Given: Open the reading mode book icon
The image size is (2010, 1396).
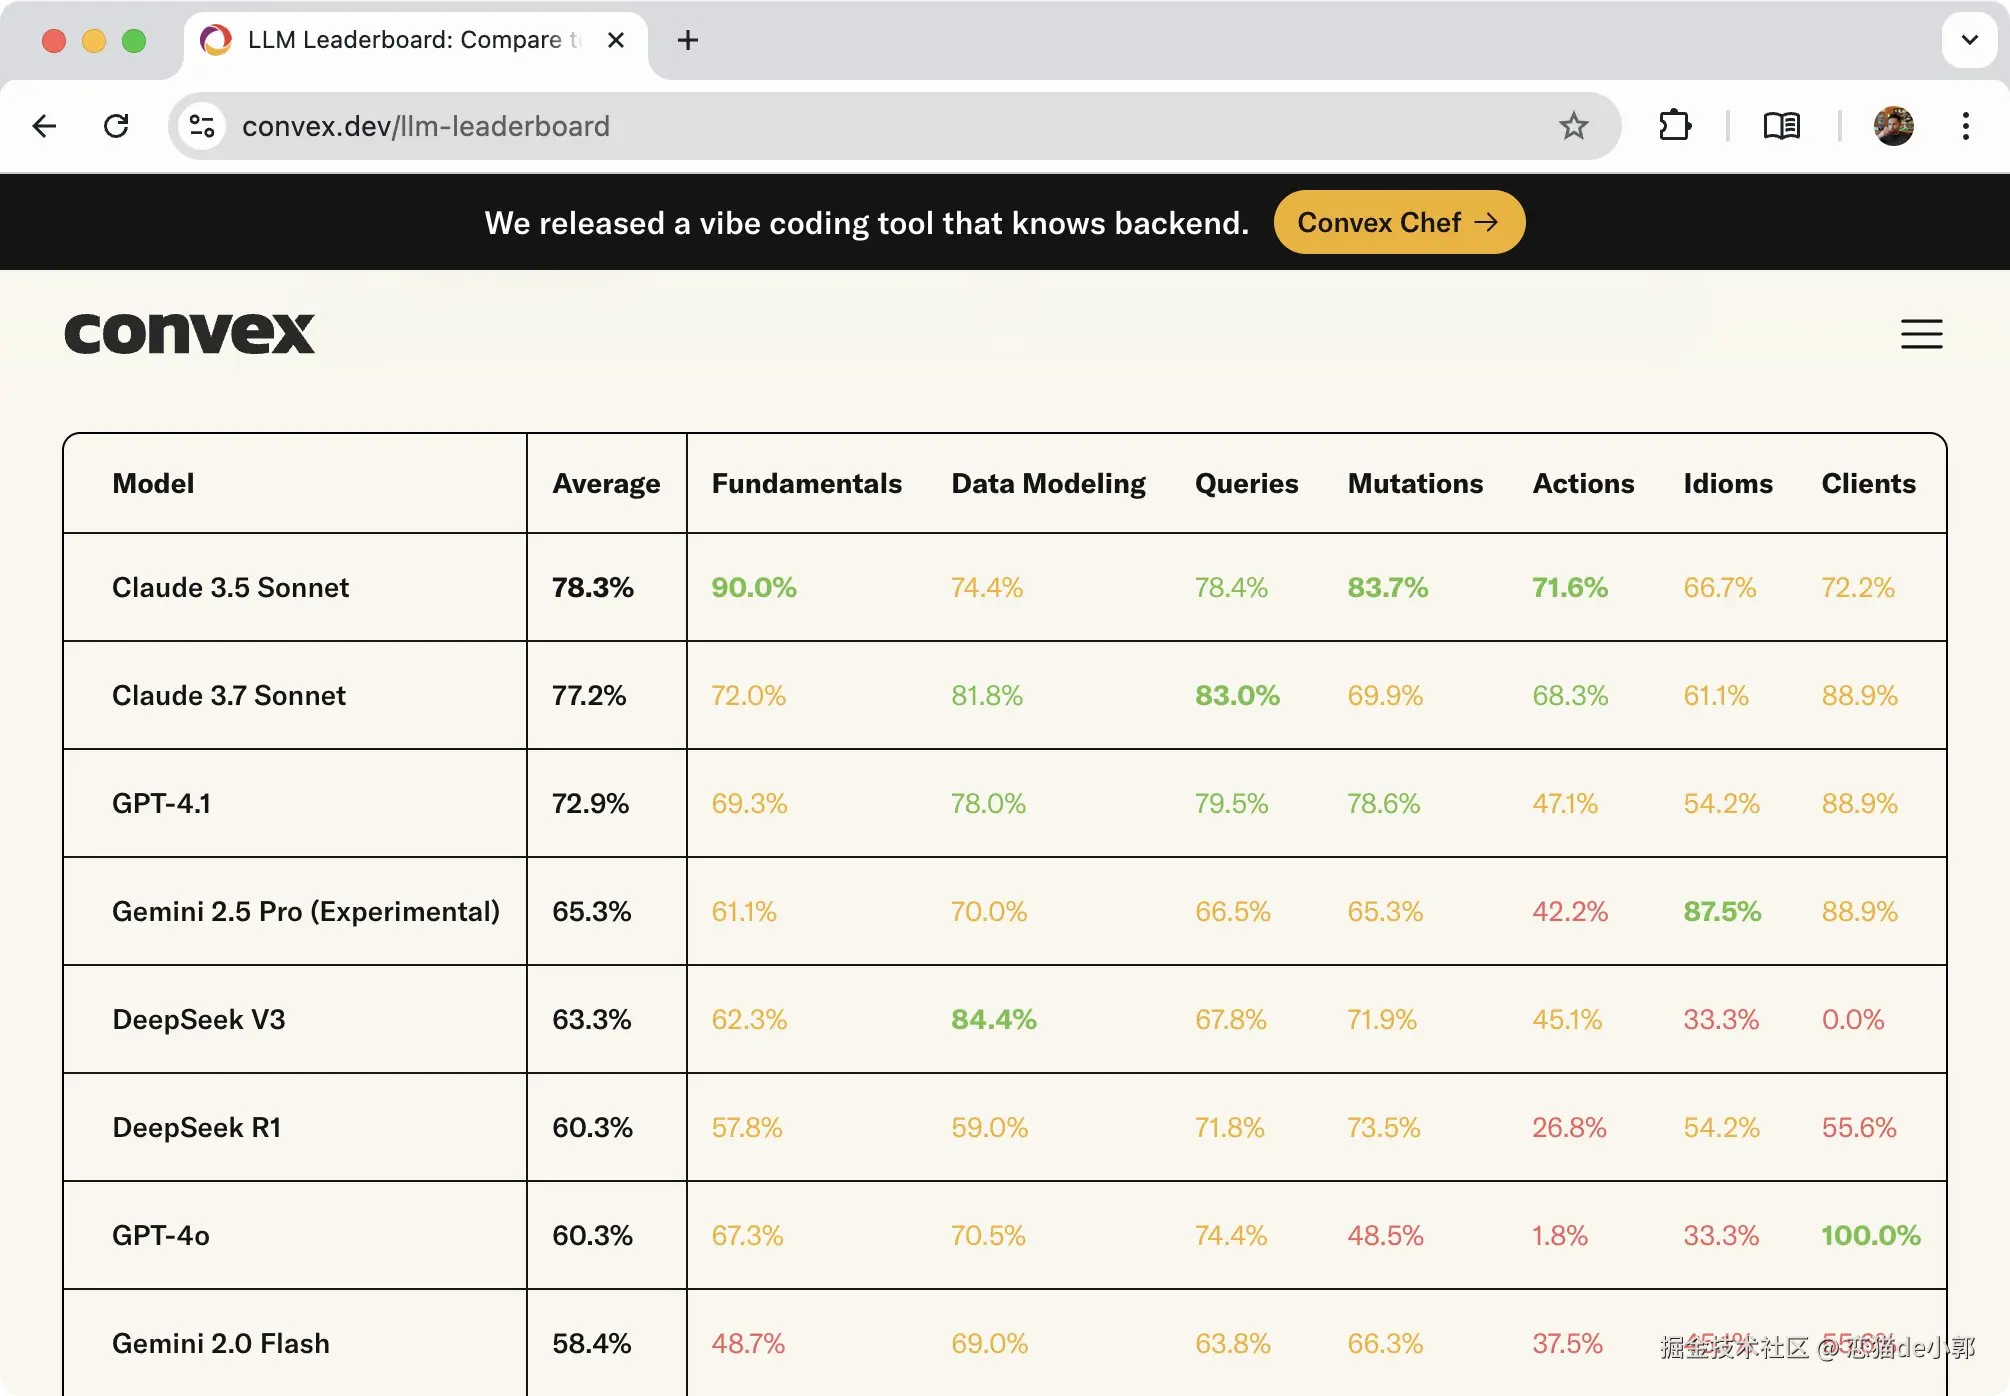Looking at the screenshot, I should [x=1781, y=126].
